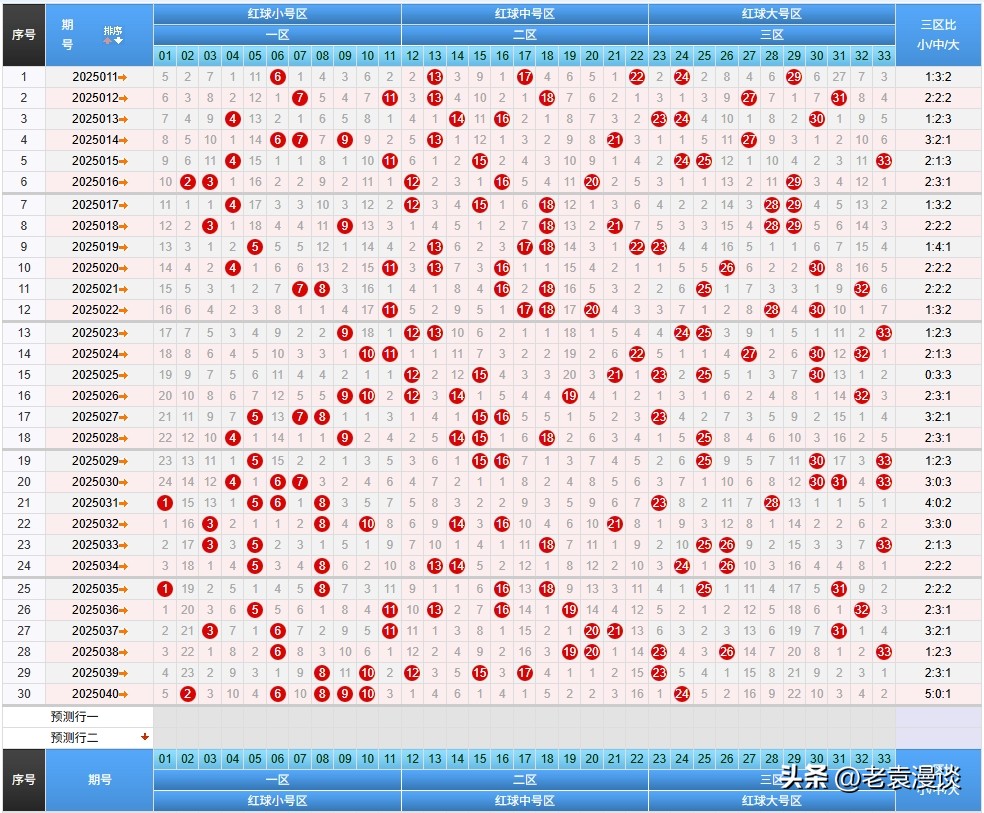Screen dimensions: 984x813
Task: Open issue number 2025030 link
Action: click(94, 482)
